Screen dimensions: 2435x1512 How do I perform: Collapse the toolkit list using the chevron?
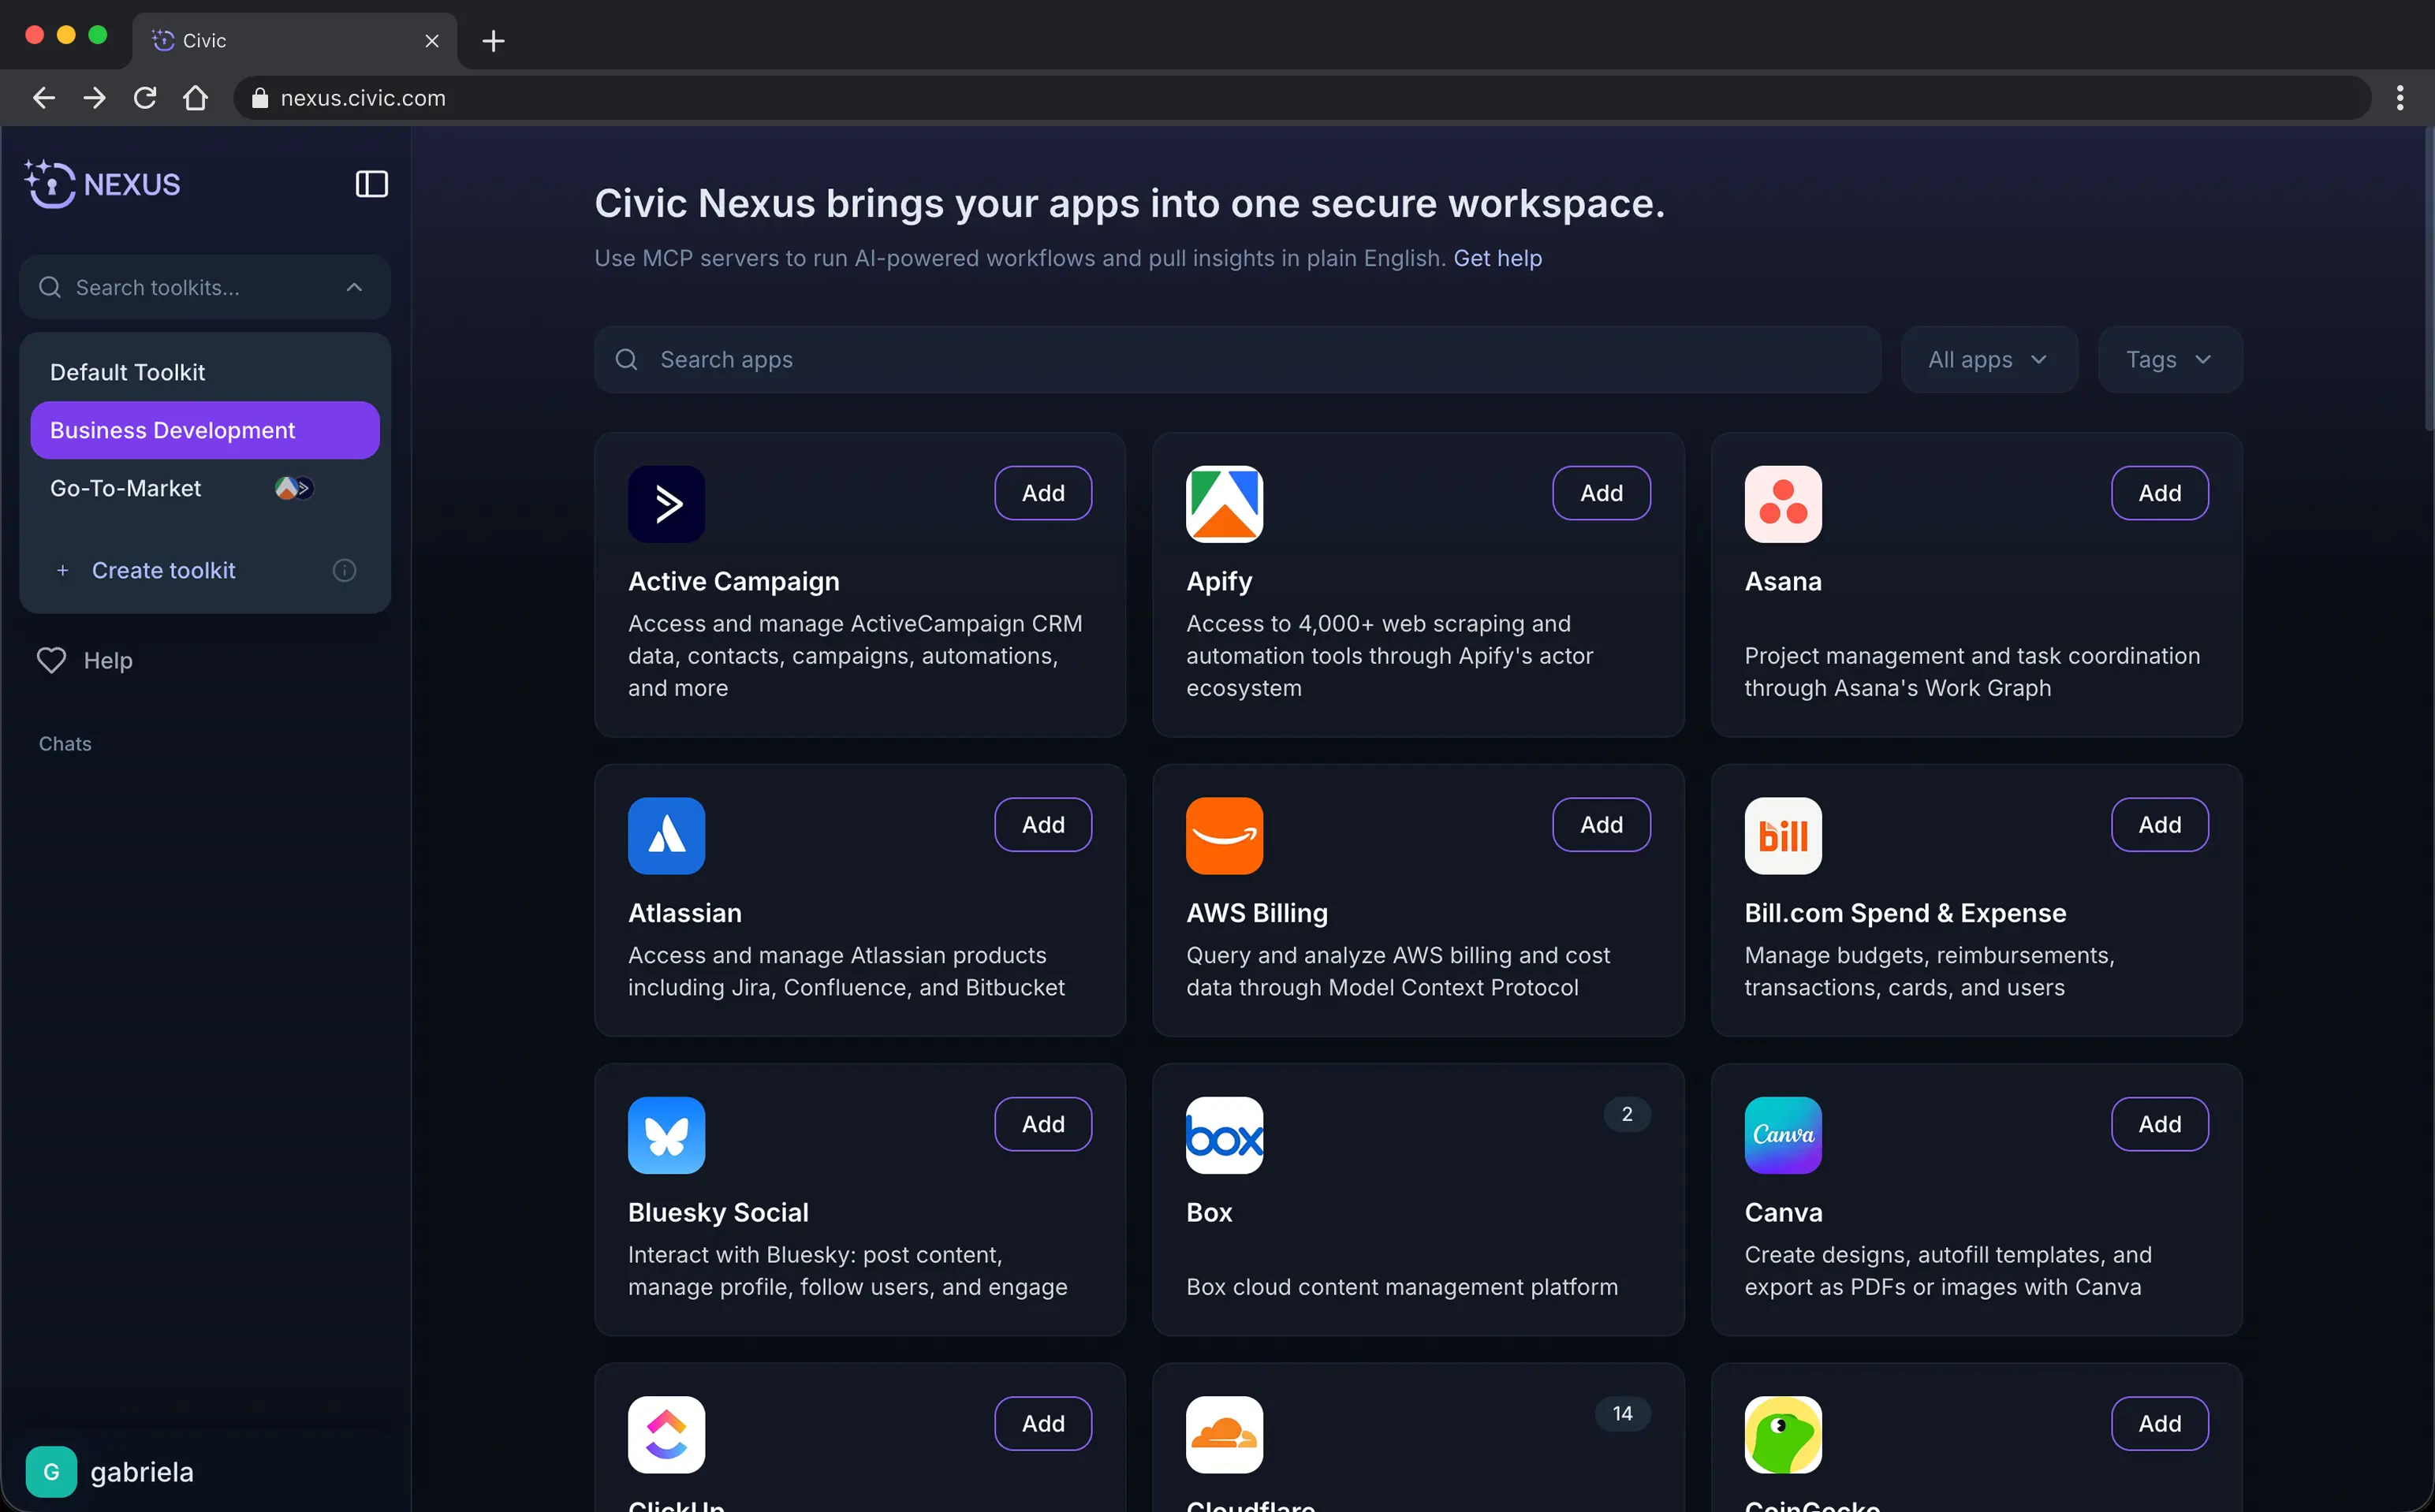click(x=354, y=288)
